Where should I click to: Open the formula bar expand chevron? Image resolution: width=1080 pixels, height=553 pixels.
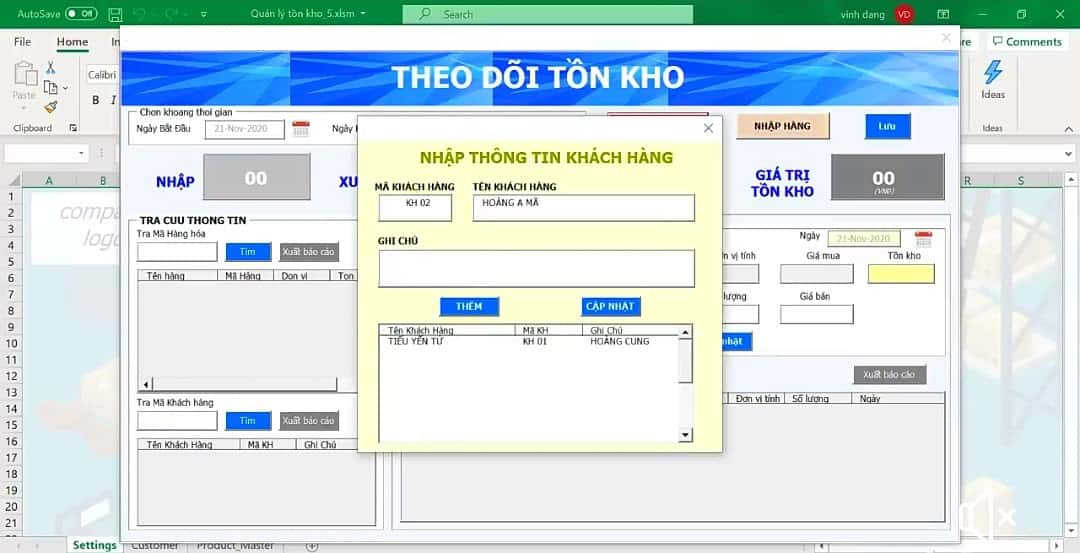click(1068, 154)
